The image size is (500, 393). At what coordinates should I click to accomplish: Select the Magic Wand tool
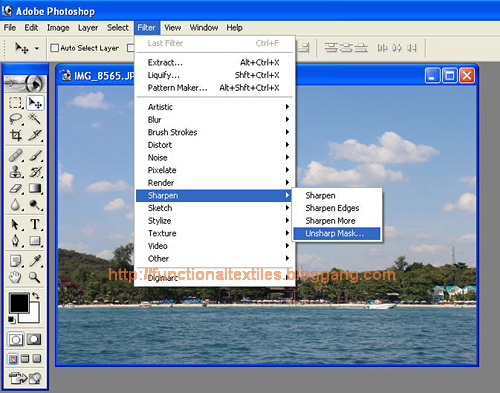35,119
